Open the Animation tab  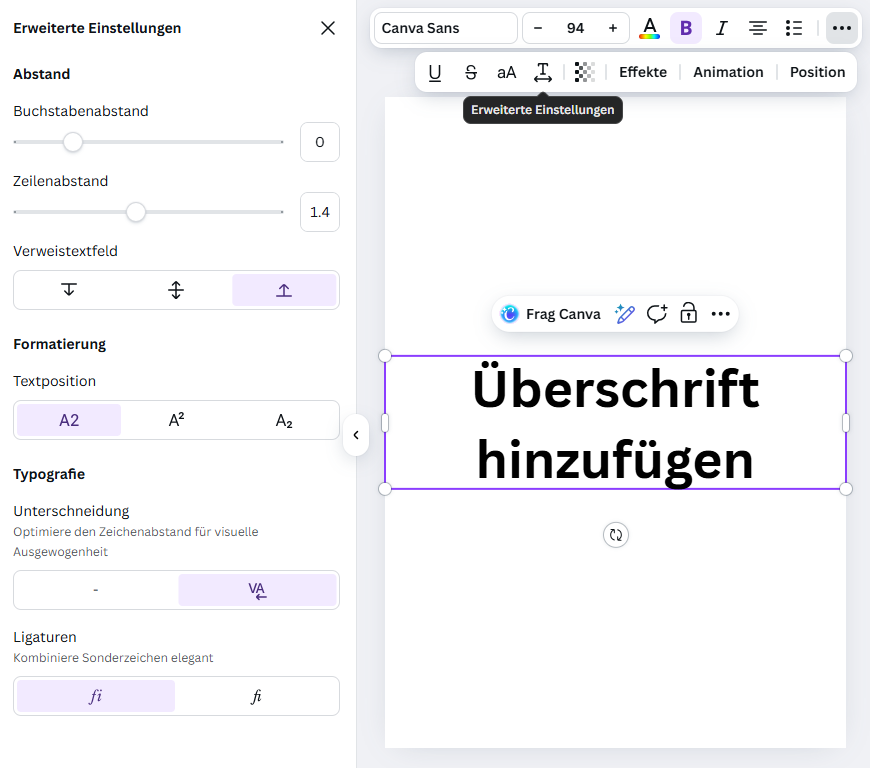pyautogui.click(x=728, y=72)
